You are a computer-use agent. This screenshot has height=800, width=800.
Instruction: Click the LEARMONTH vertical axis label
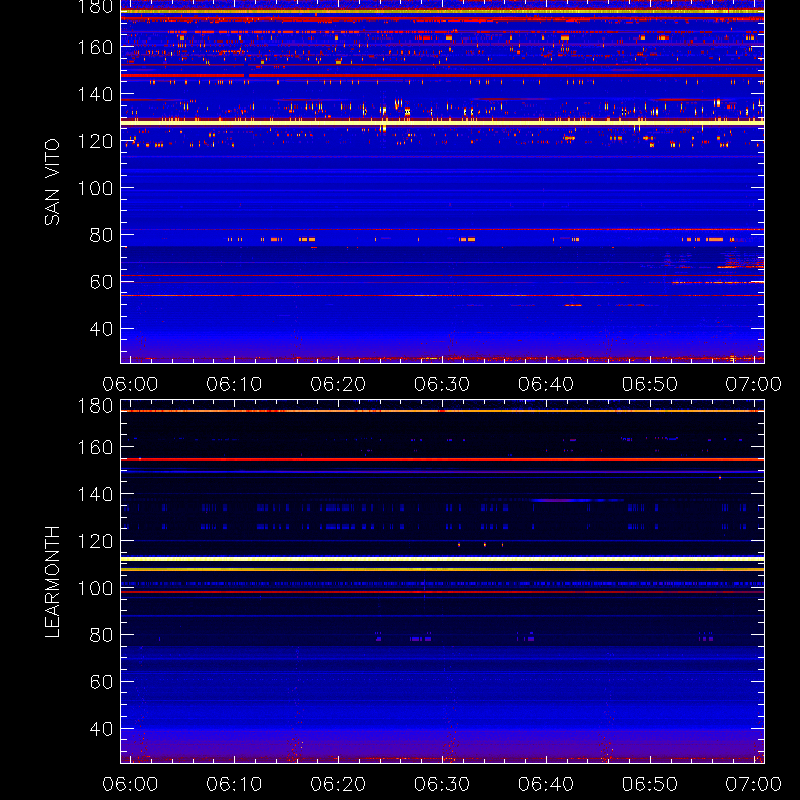pos(52,582)
